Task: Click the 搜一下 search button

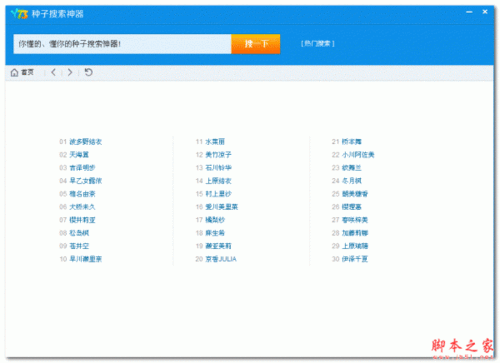Action: click(x=256, y=44)
